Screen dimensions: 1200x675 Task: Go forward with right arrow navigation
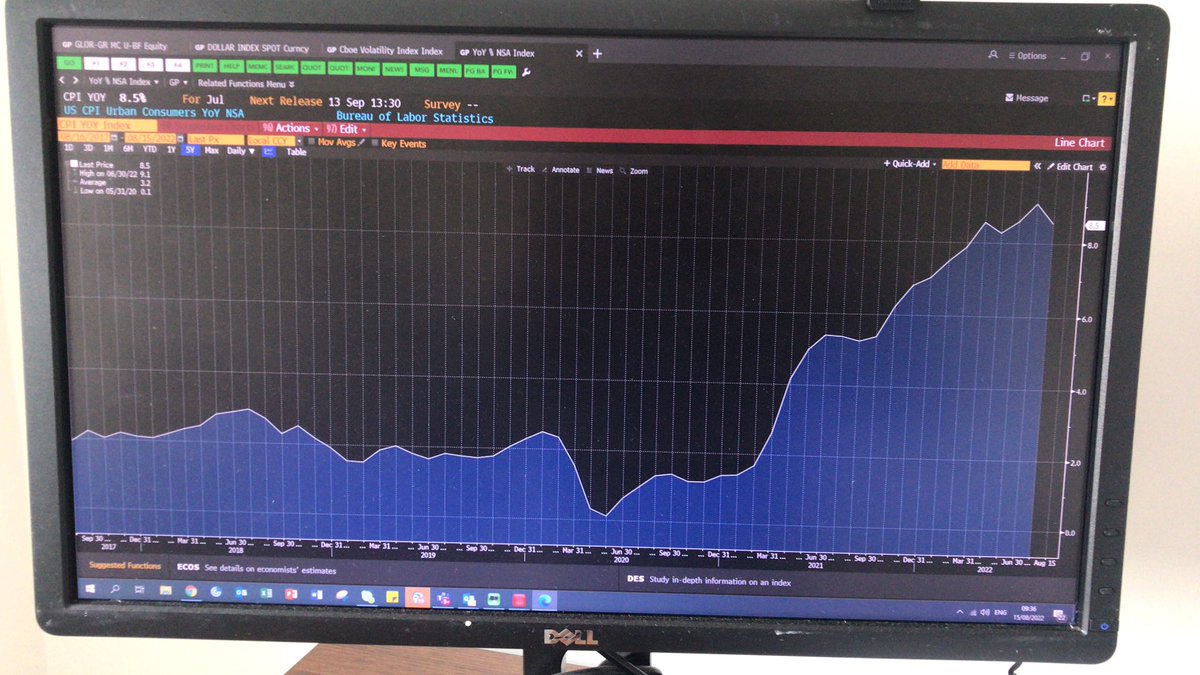coord(75,80)
